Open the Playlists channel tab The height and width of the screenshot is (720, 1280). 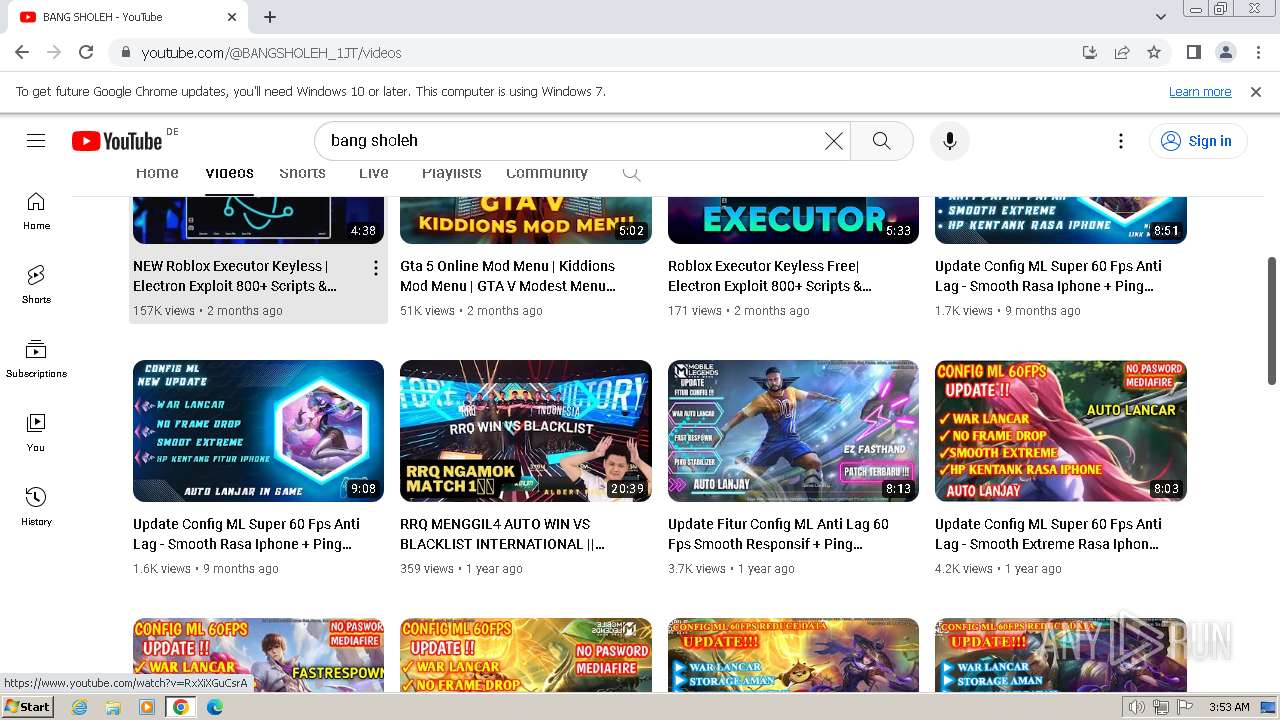[x=452, y=173]
